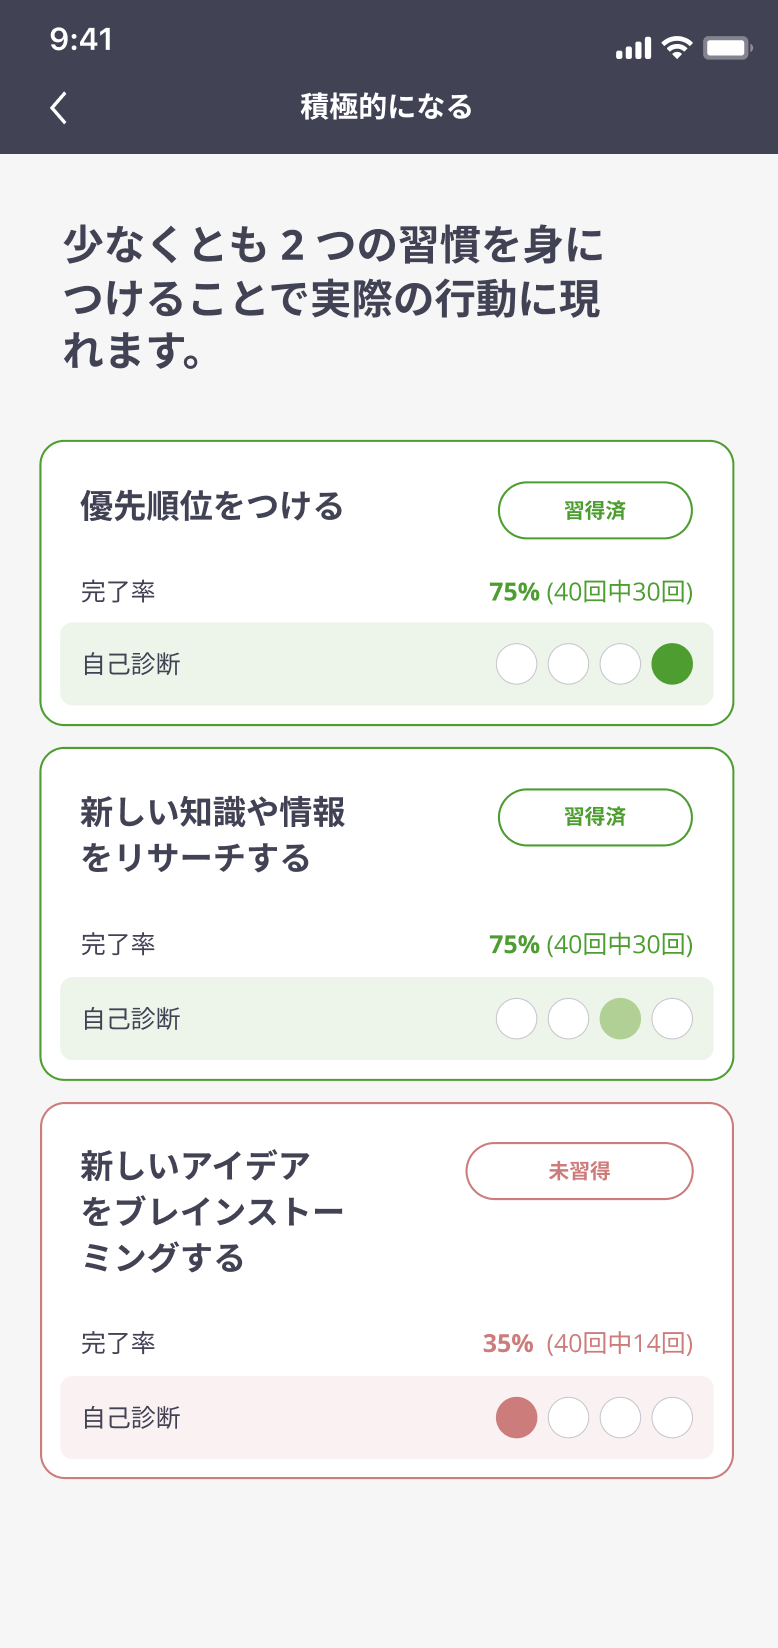Select last self-assessment circle in brainstorming card

pyautogui.click(x=672, y=1418)
